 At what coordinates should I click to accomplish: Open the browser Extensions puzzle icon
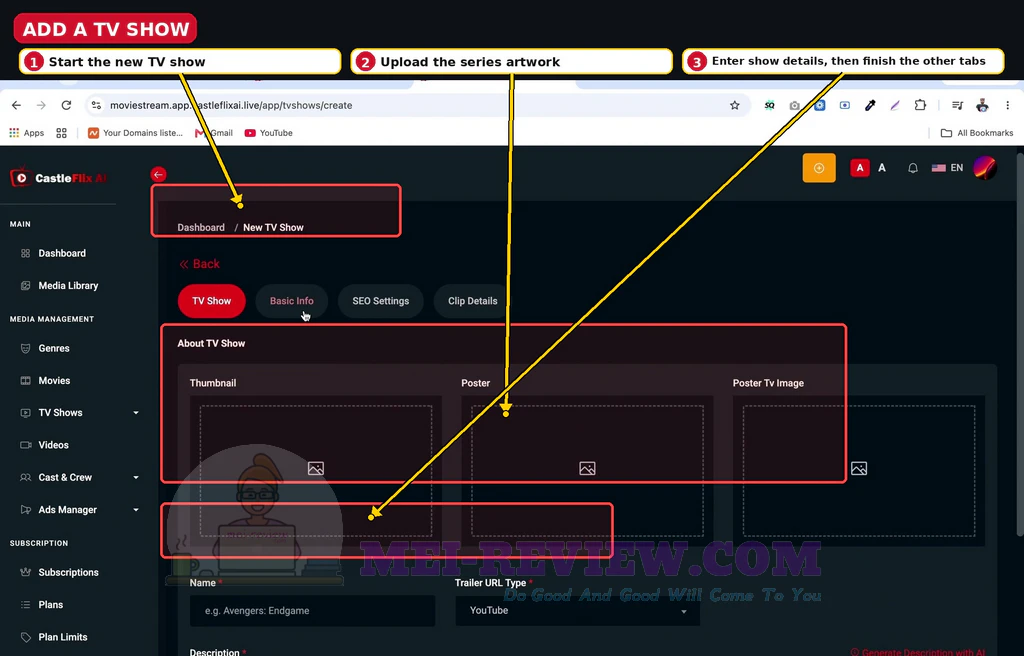point(920,105)
